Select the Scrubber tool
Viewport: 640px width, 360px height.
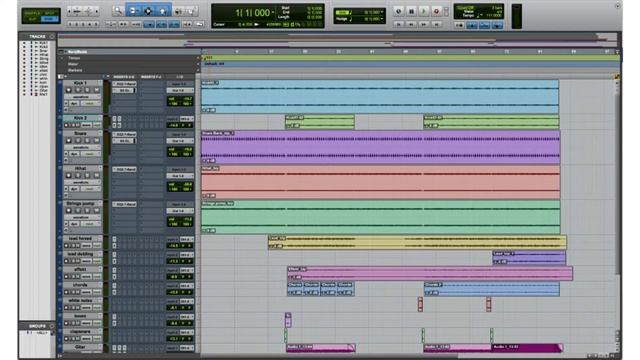pos(179,11)
